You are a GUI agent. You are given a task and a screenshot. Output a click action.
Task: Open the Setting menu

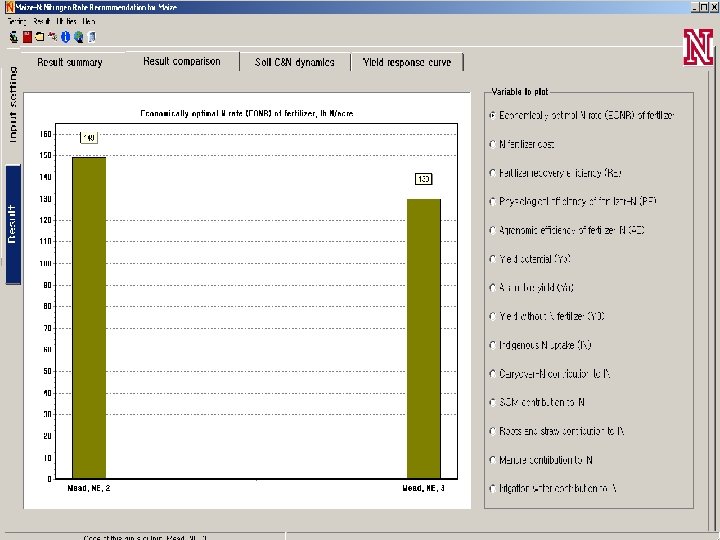point(17,22)
